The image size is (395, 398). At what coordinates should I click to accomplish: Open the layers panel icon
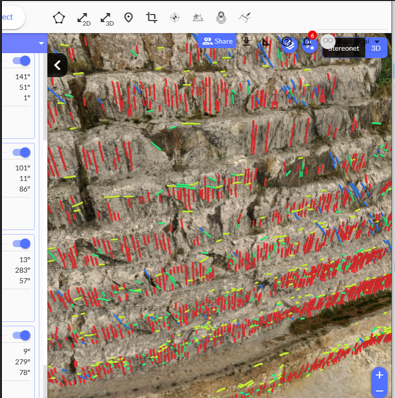[289, 44]
